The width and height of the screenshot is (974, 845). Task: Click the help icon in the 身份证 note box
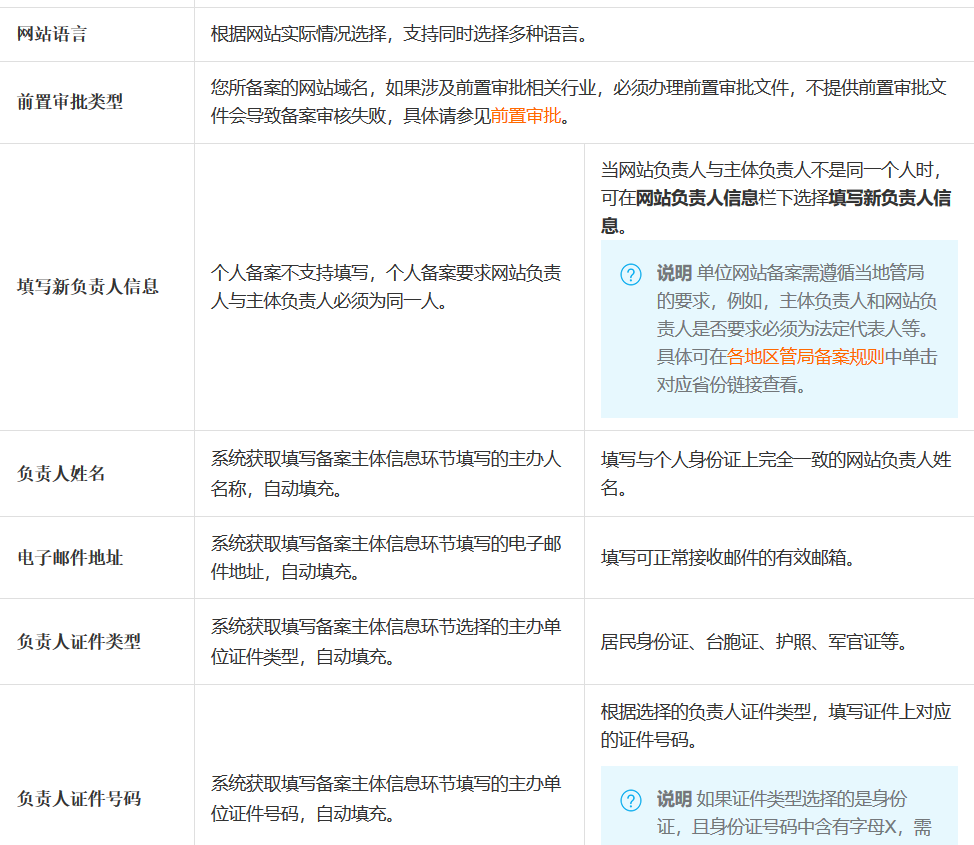(631, 800)
